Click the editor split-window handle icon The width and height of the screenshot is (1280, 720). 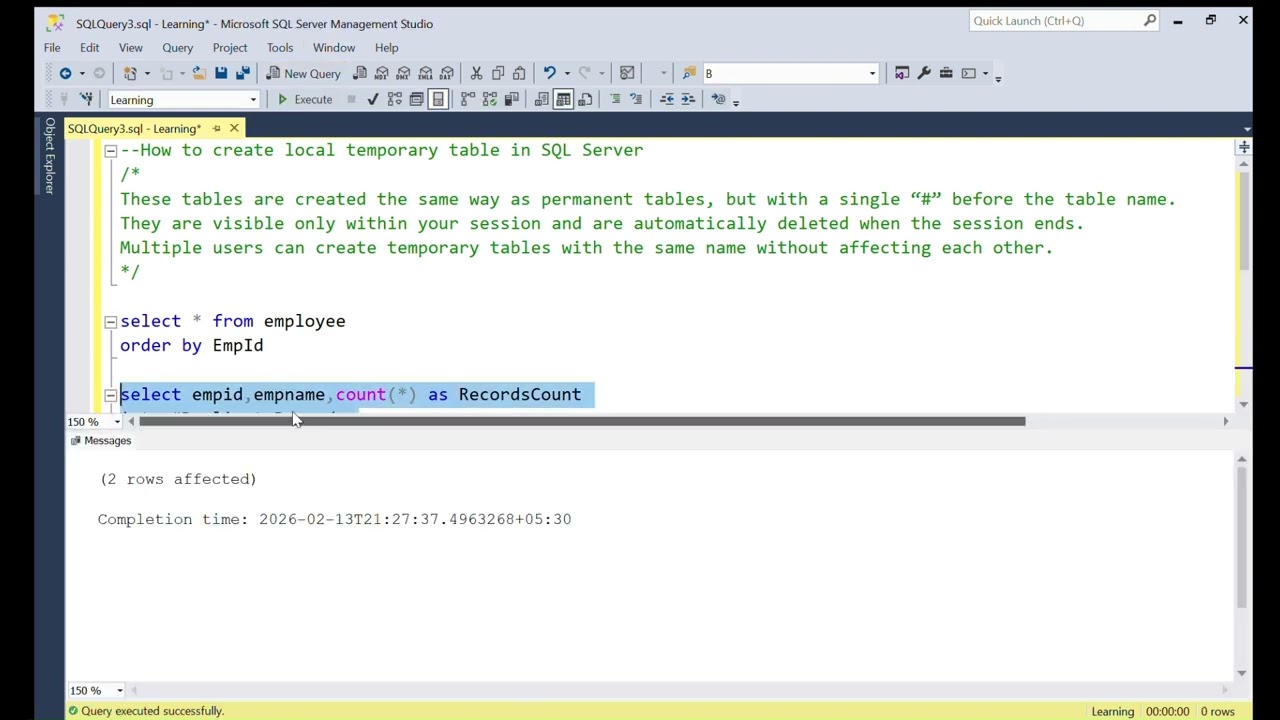click(1244, 147)
